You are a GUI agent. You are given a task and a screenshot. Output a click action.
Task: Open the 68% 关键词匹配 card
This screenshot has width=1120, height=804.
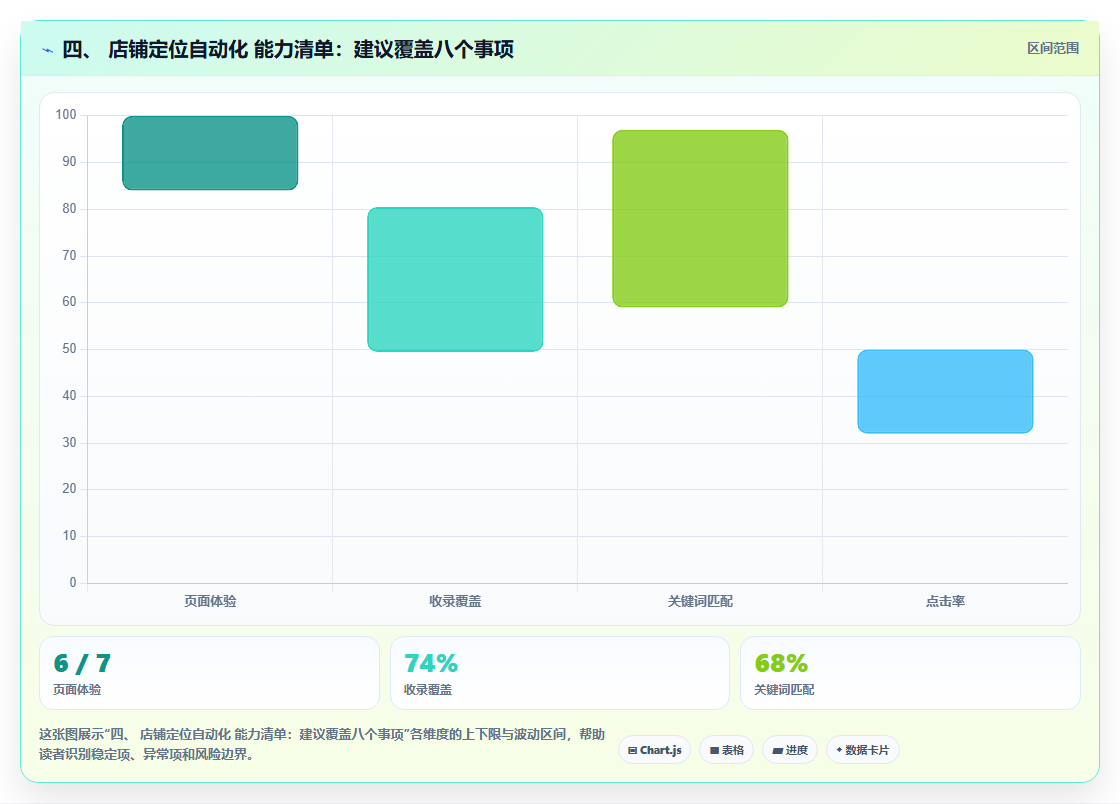click(911, 673)
